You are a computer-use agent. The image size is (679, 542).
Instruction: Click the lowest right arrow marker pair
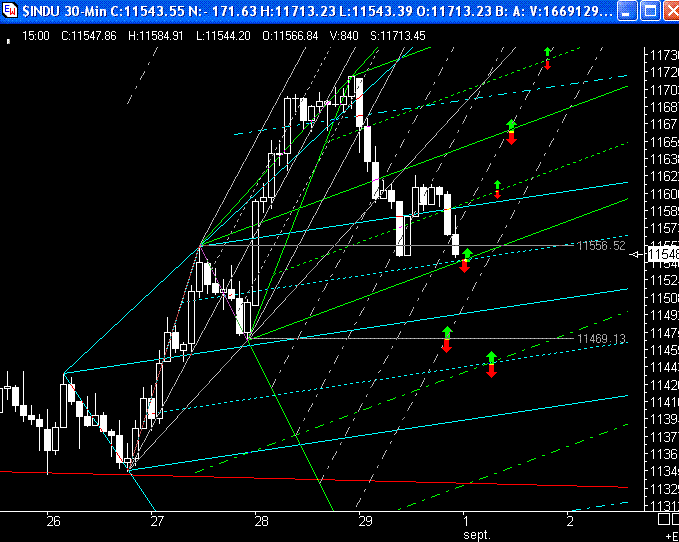tap(491, 364)
